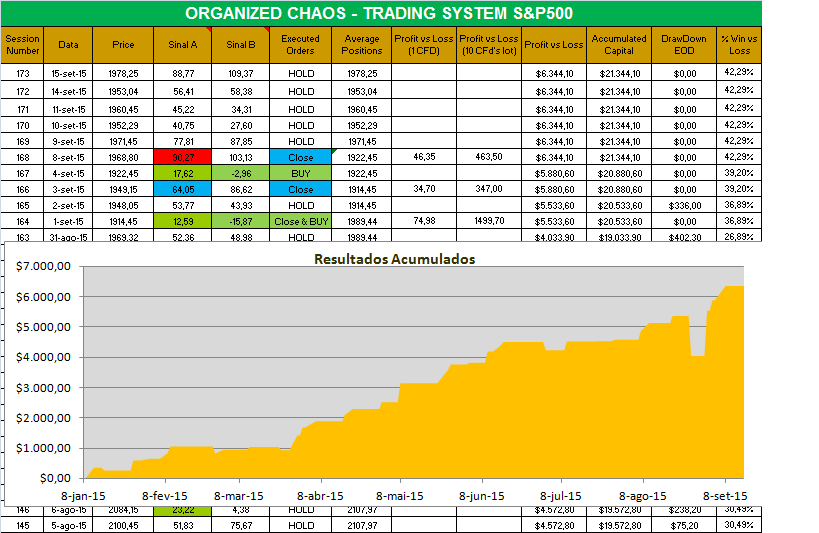Image resolution: width=819 pixels, height=533 pixels.
Task: Click the green -15,87 Sinal B cell
Action: pos(241,222)
